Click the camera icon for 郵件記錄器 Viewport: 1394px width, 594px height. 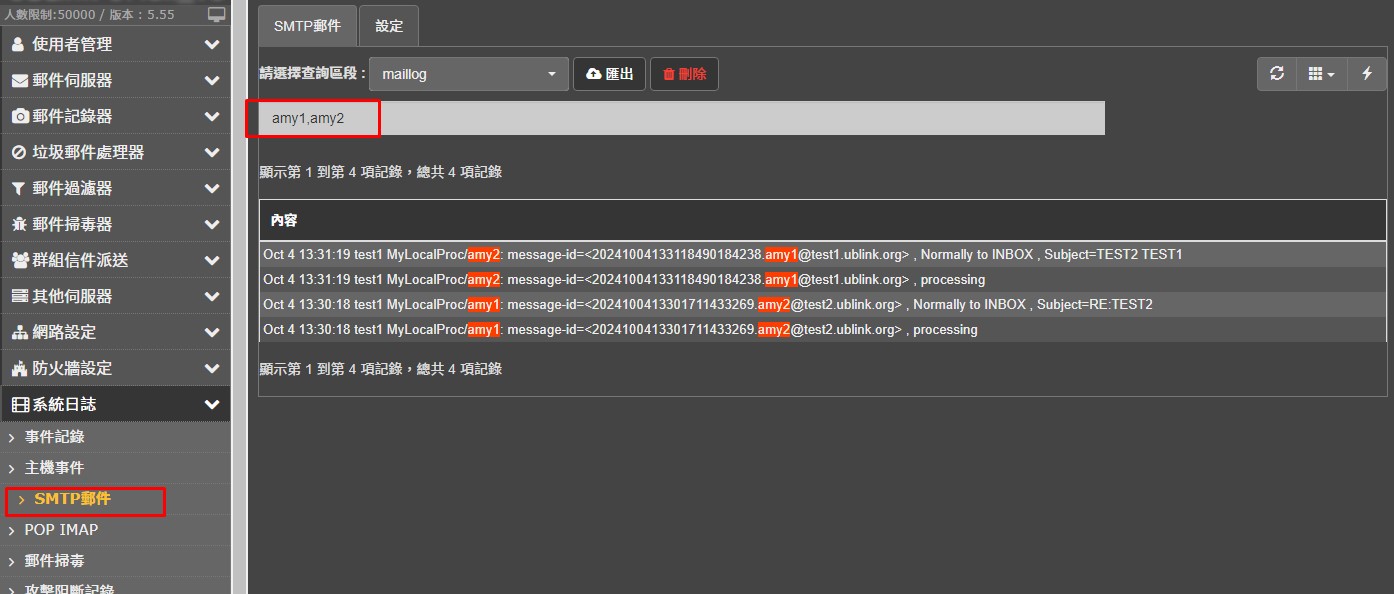(20, 116)
